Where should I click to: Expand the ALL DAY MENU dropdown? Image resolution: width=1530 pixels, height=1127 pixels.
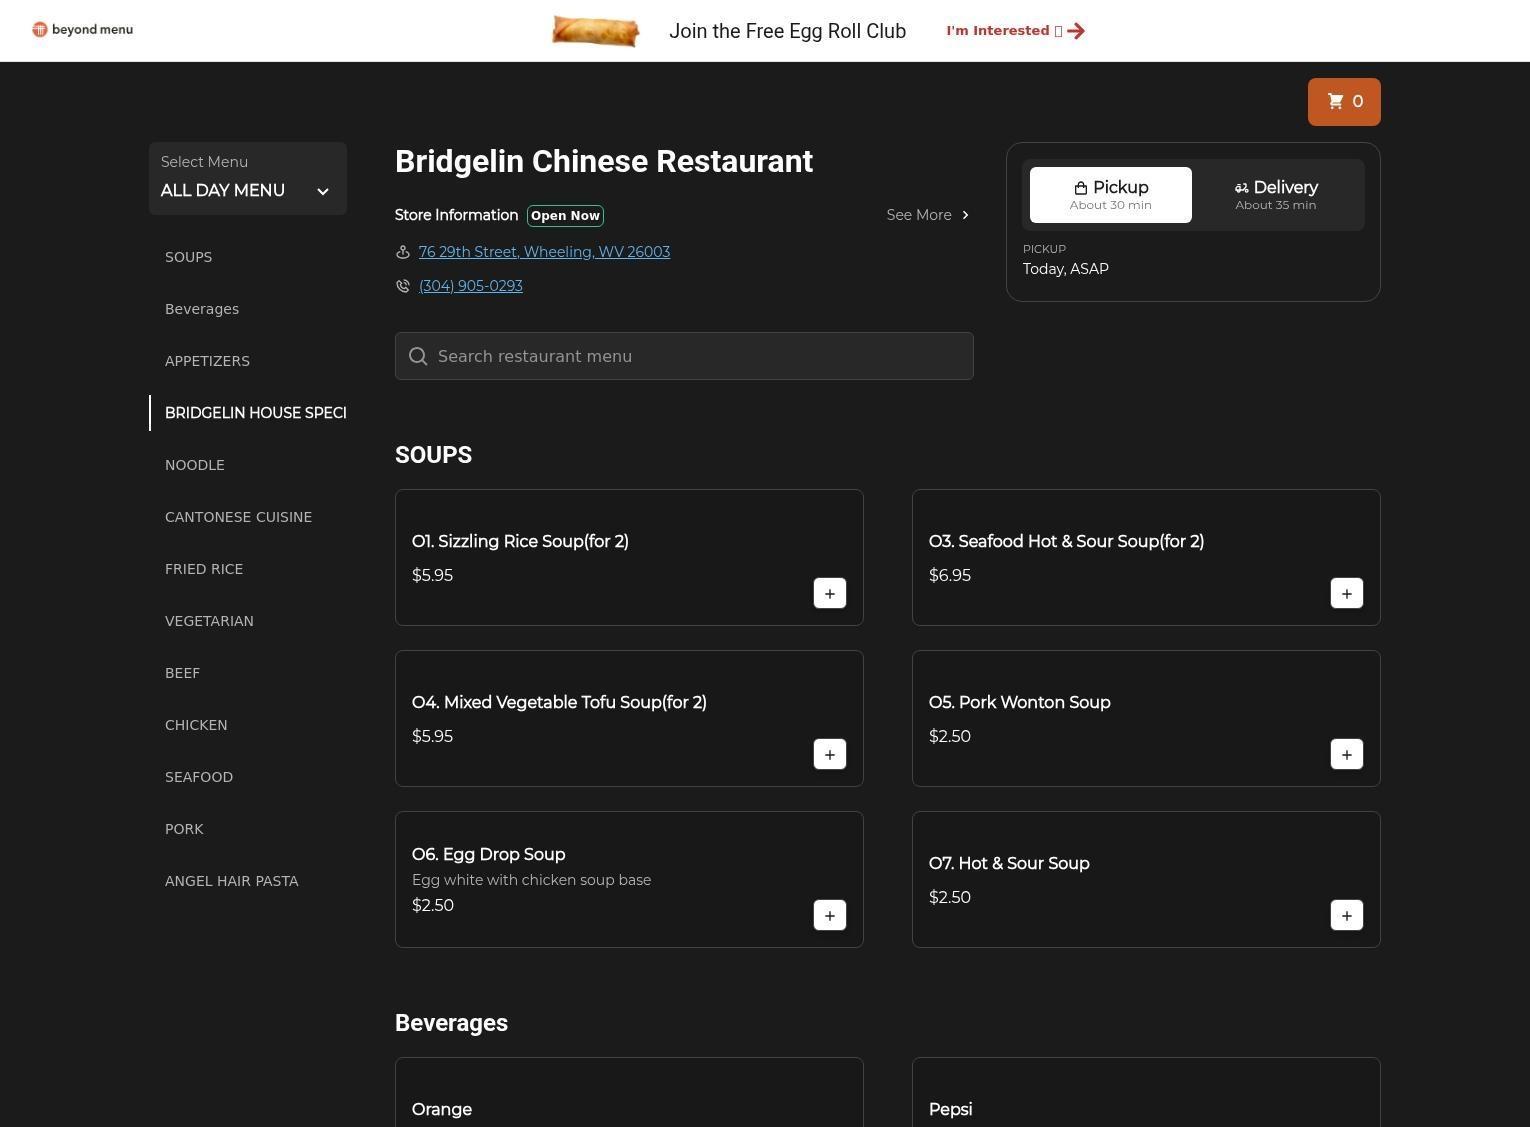(x=247, y=179)
